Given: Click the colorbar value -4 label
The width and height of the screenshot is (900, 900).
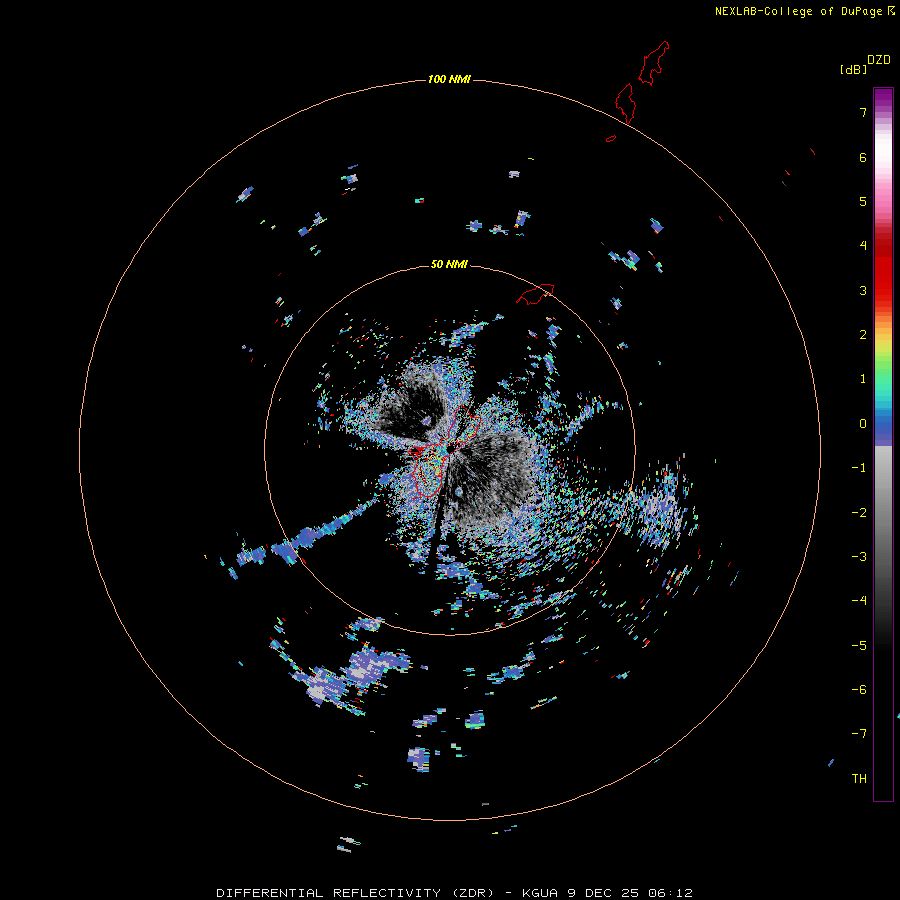Looking at the screenshot, I should click(859, 601).
